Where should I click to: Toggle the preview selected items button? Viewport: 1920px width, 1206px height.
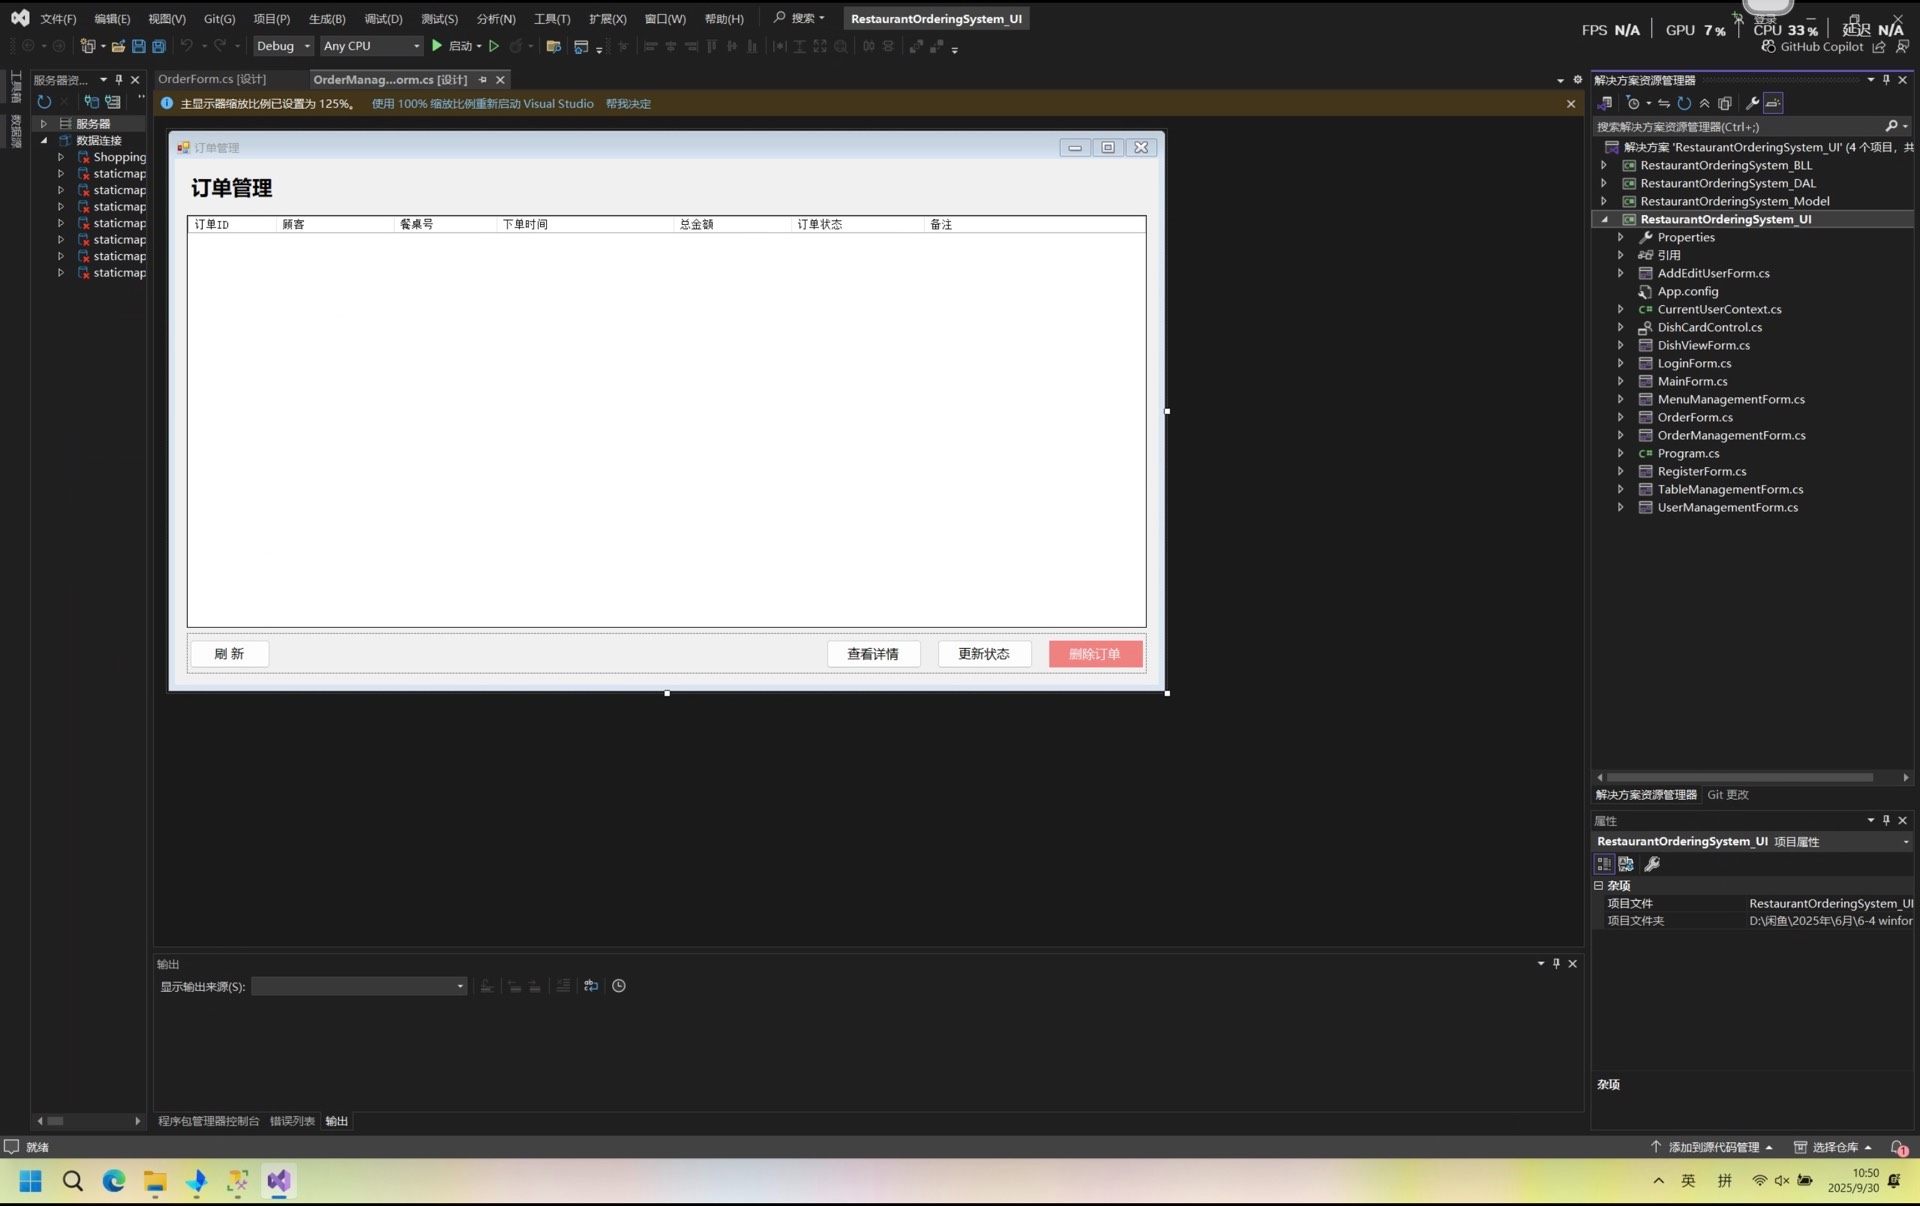1773,103
